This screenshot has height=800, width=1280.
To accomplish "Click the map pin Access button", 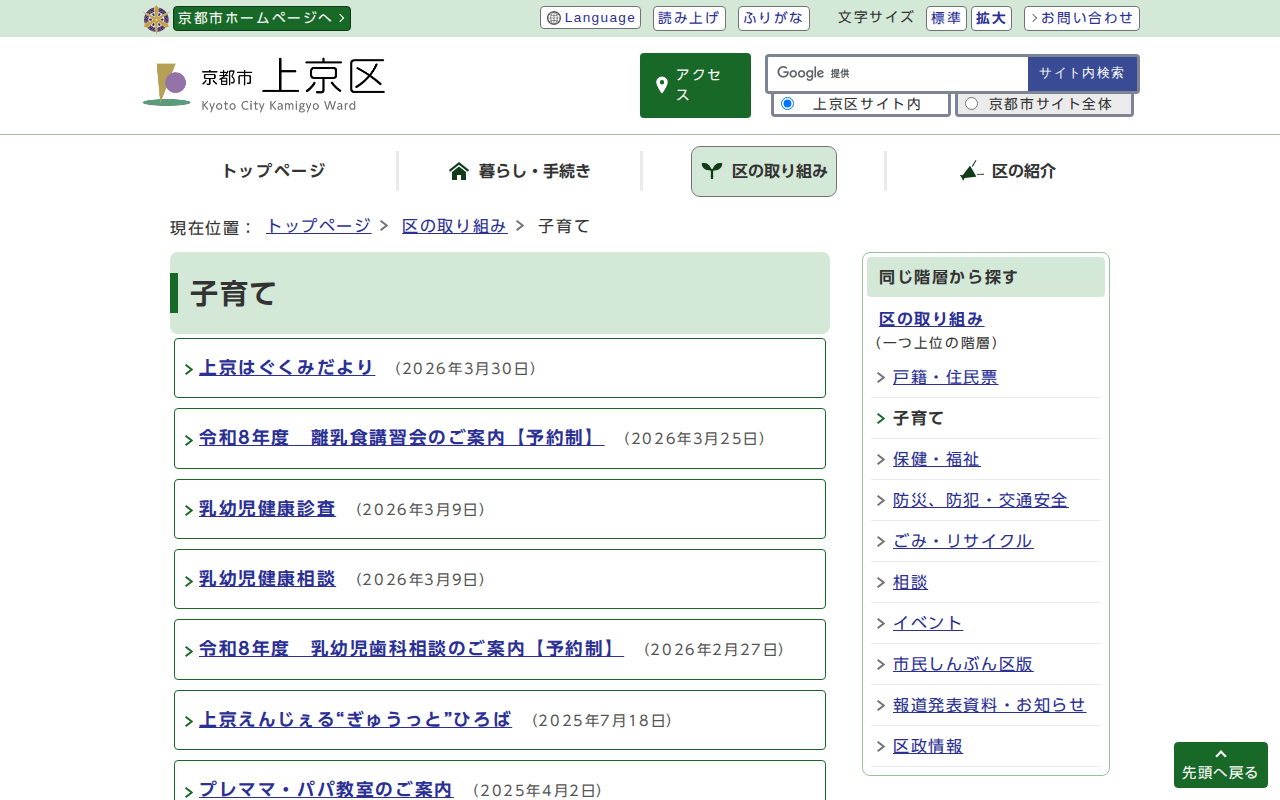I will pyautogui.click(x=695, y=86).
